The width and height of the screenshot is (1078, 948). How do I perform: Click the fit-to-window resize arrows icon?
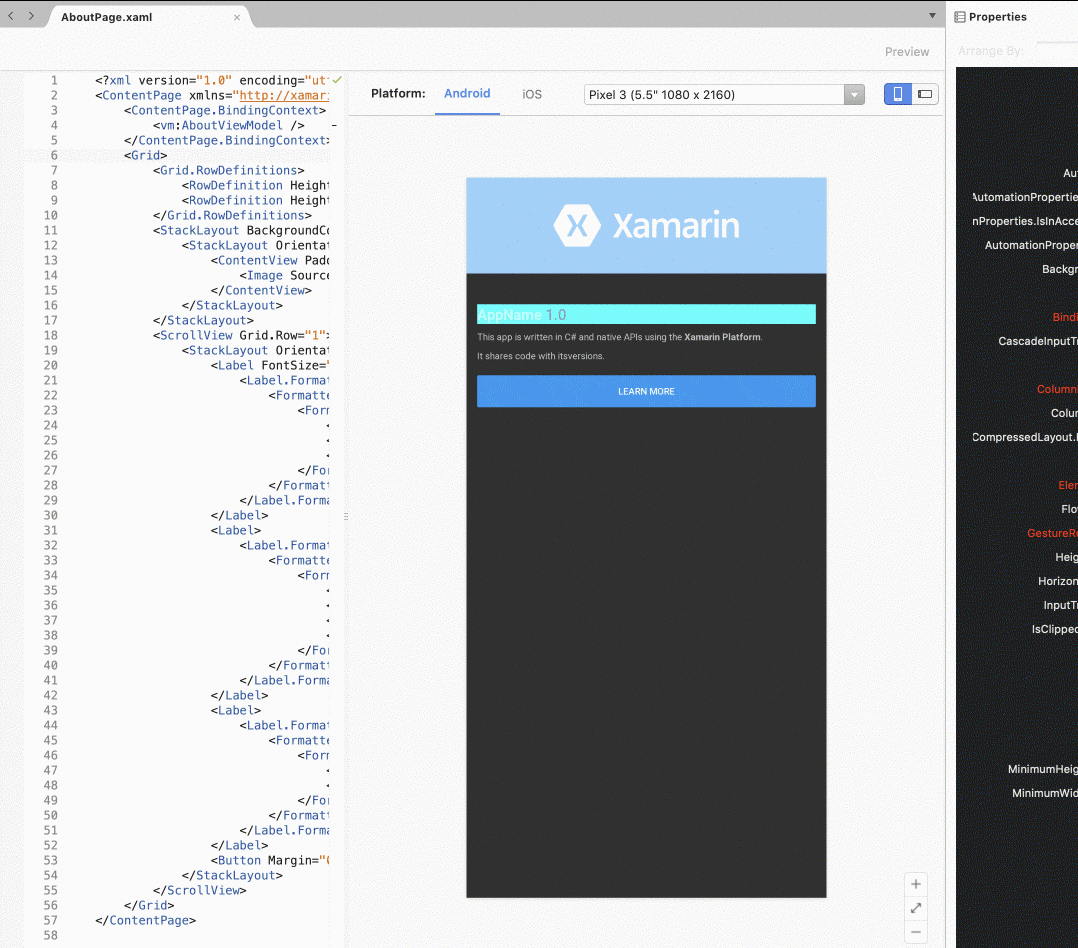[915, 908]
